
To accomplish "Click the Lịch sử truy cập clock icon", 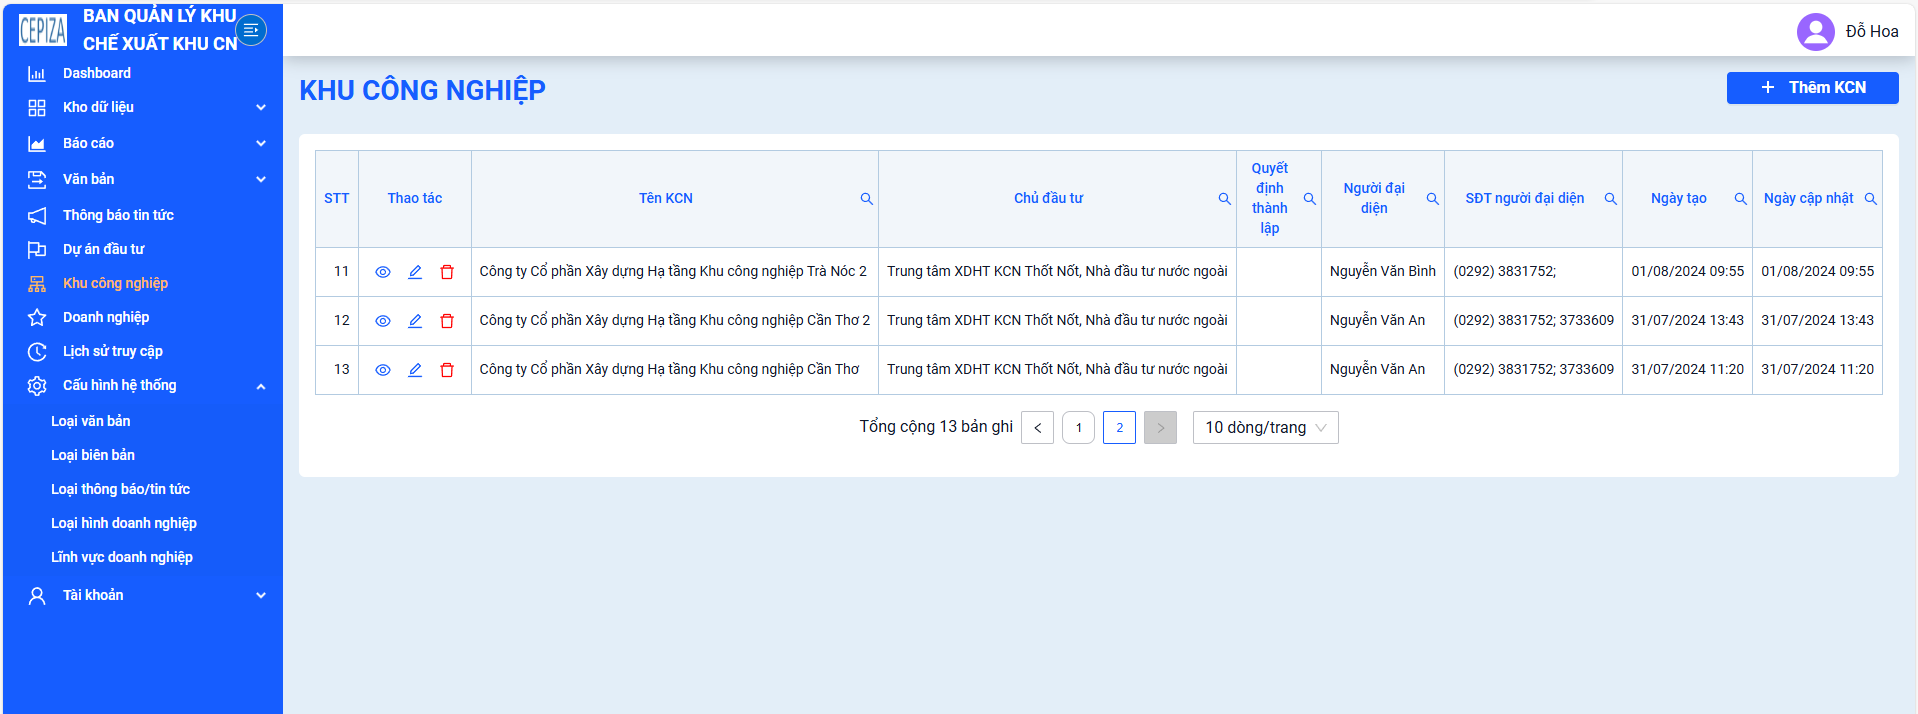I will tap(37, 351).
